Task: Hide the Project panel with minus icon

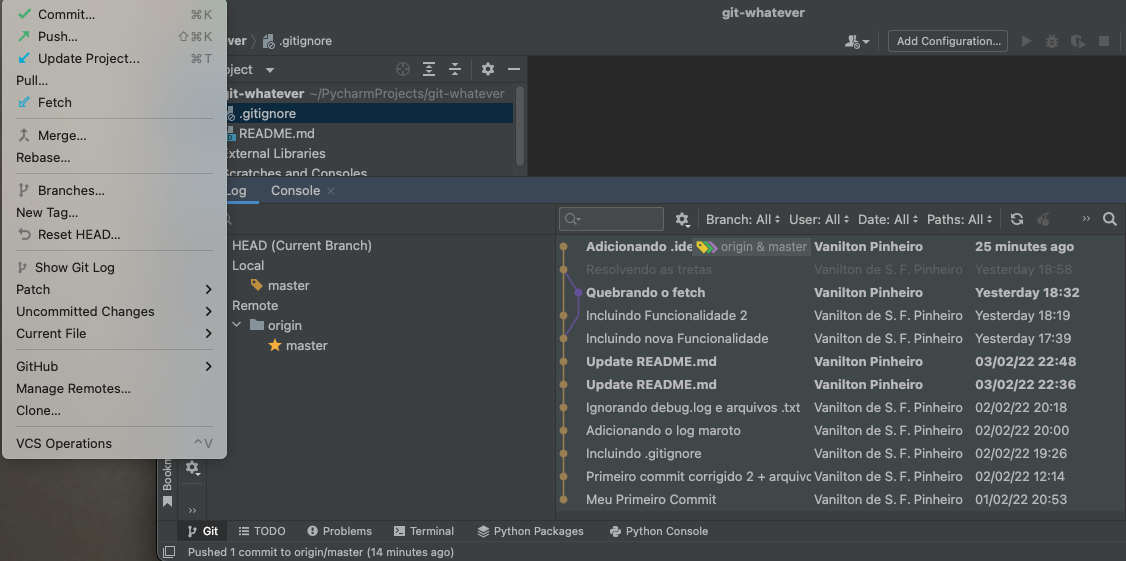Action: [513, 69]
